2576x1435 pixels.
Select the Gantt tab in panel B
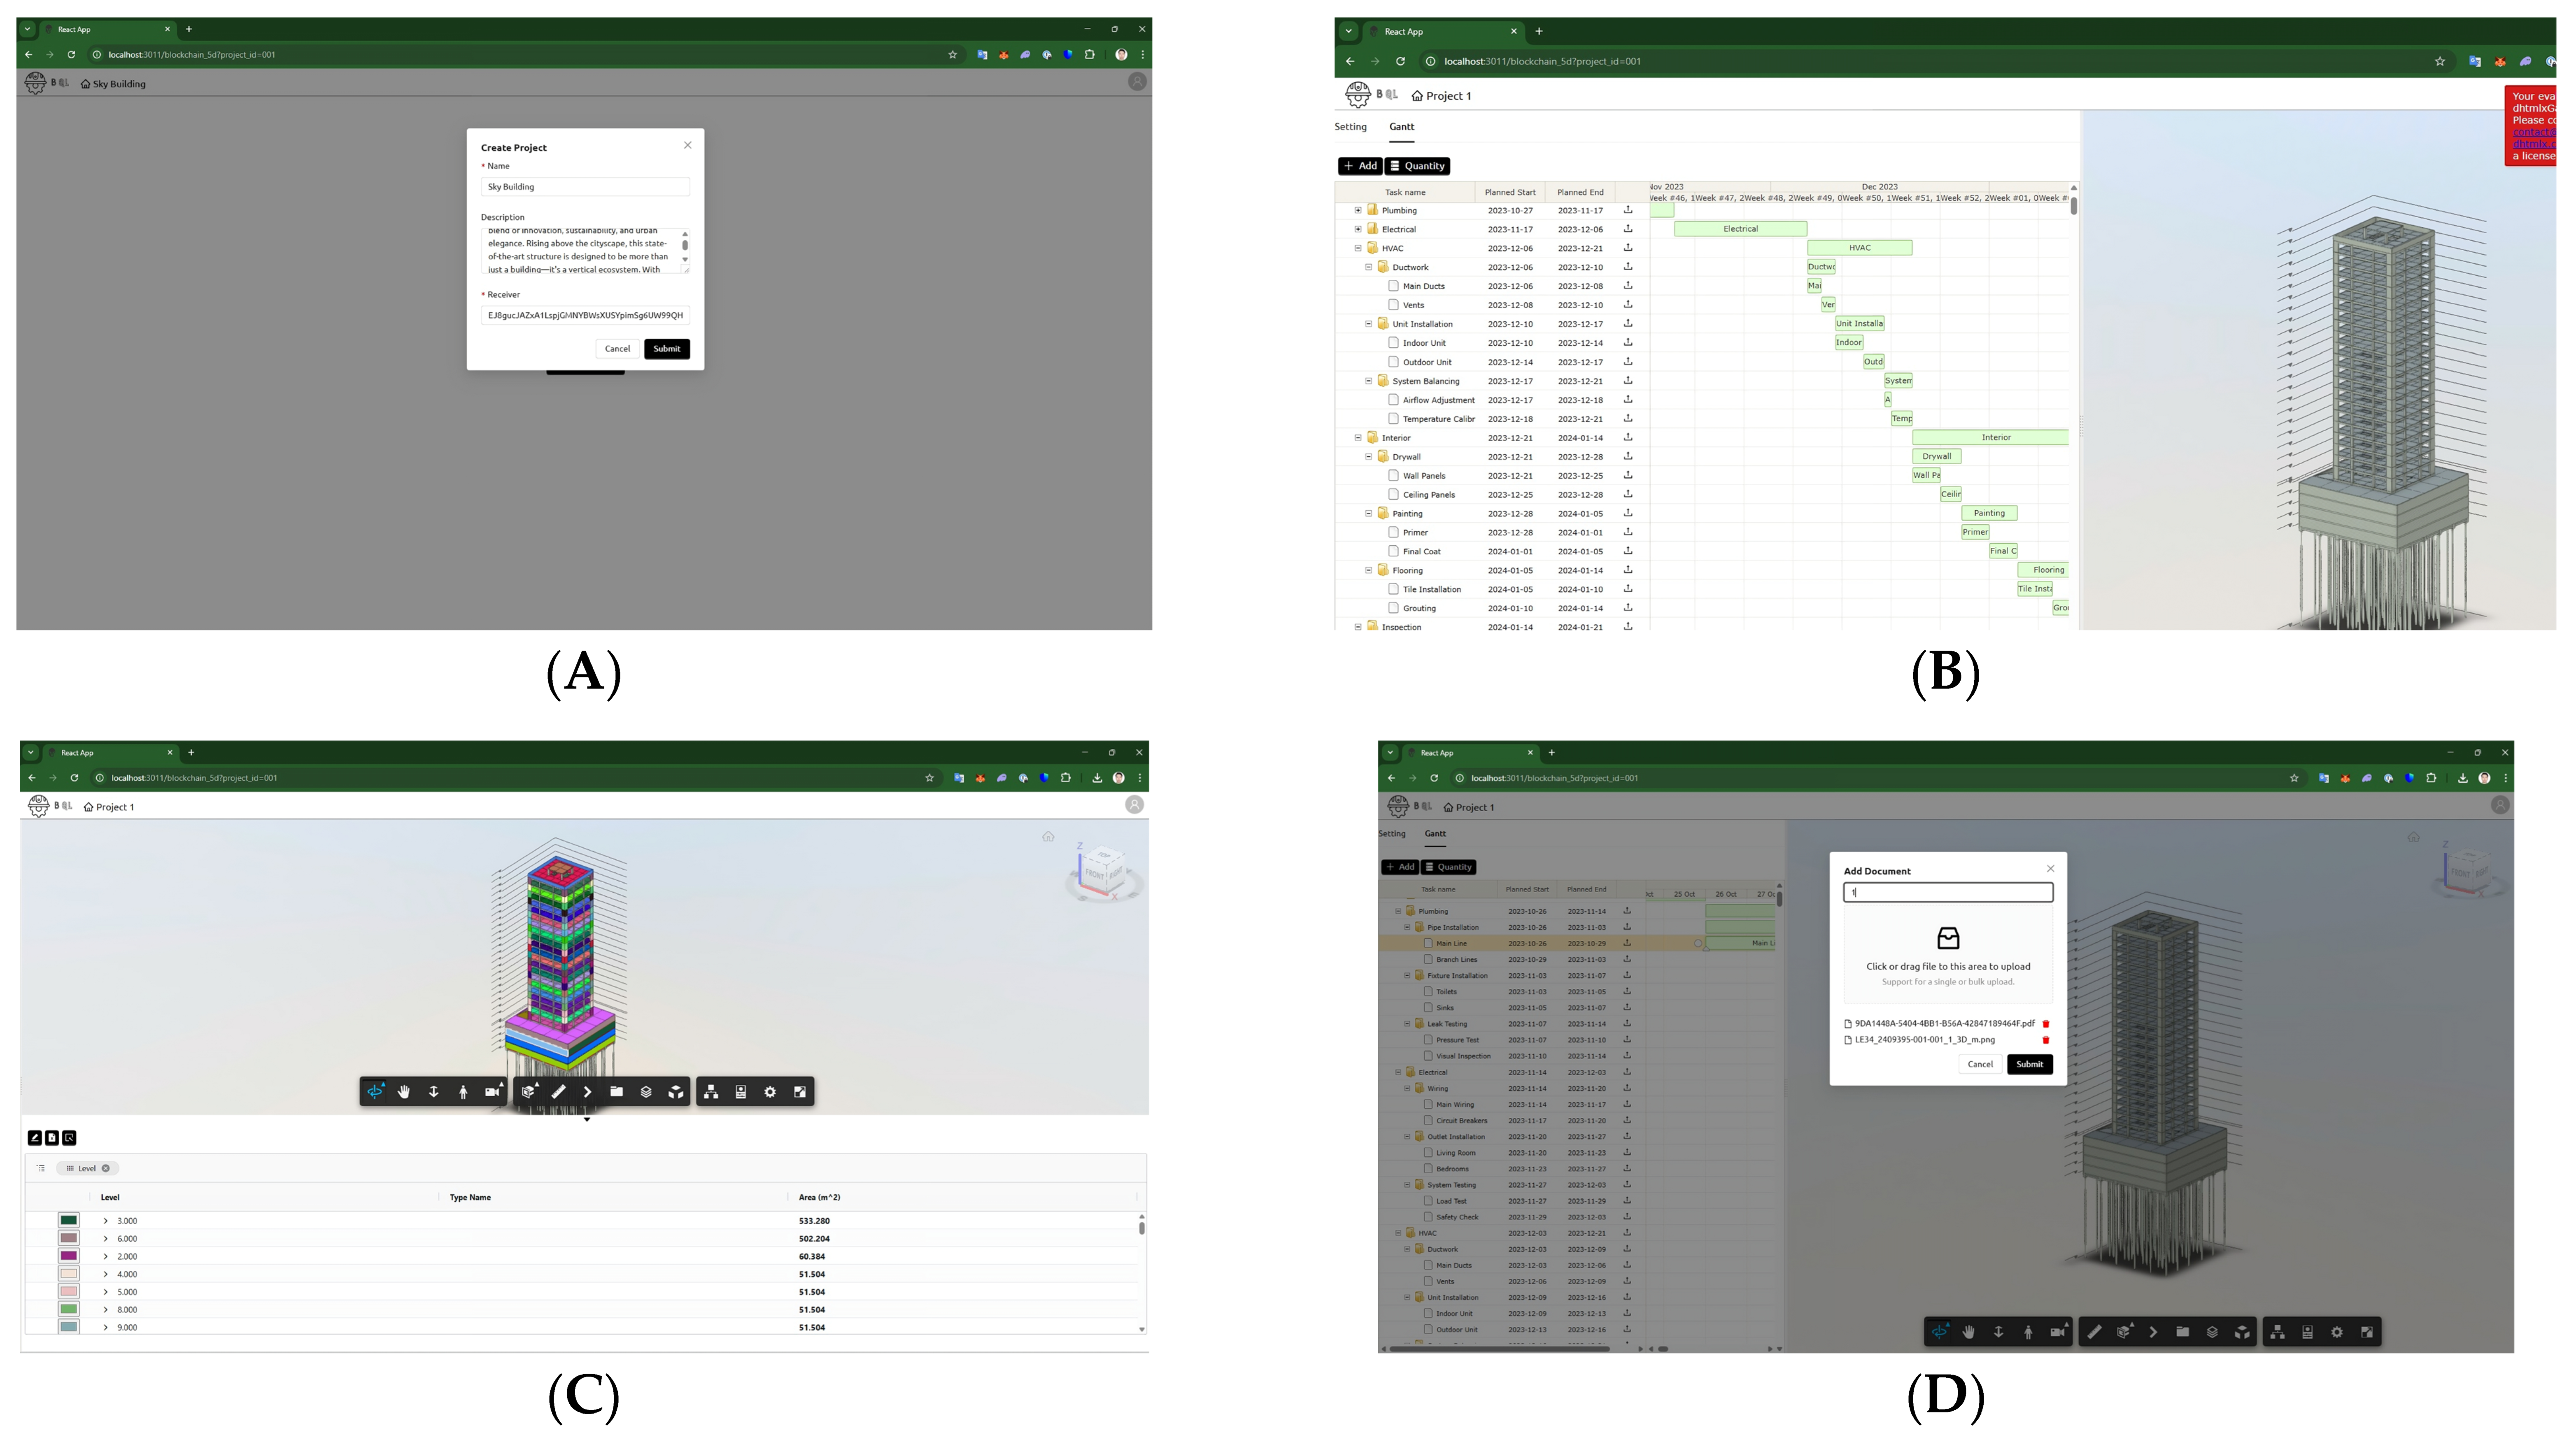(1401, 127)
